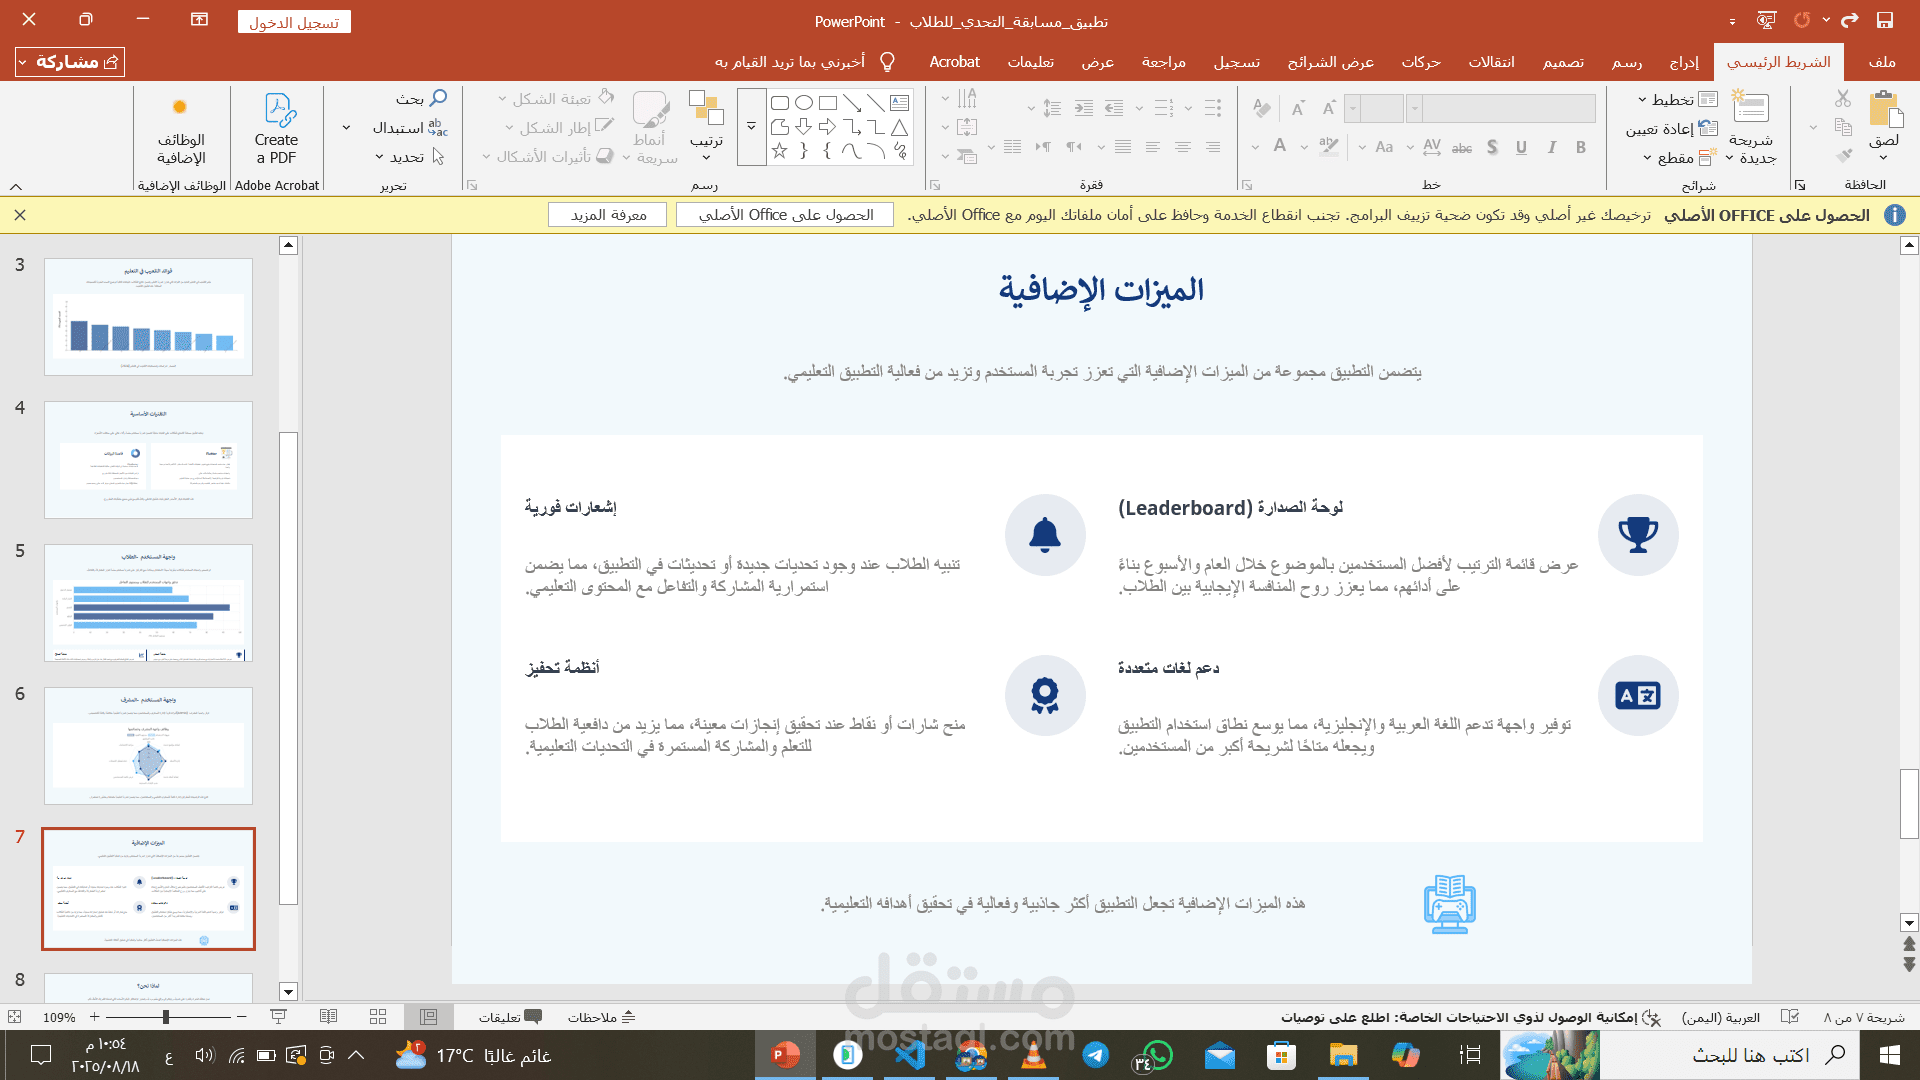The height and width of the screenshot is (1080, 1920).
Task: Insert a new slide via New Slide icon
Action: click(x=1751, y=108)
